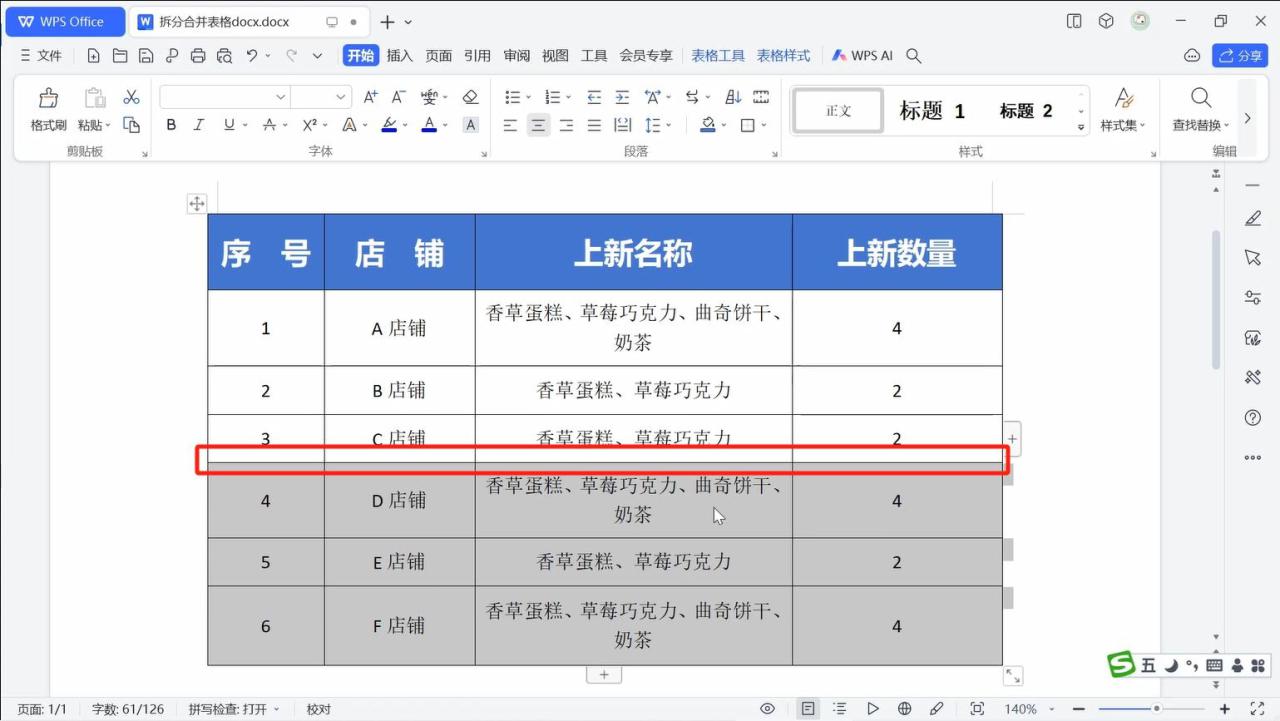The width and height of the screenshot is (1280, 721).
Task: Expand the borders dropdown arrow
Action: [764, 125]
